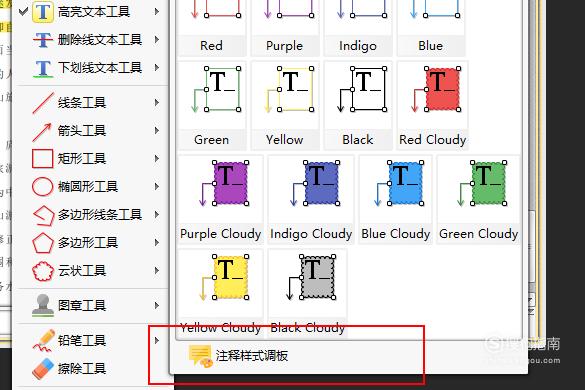
Task: Pick the eraser tool icon
Action: coord(43,368)
